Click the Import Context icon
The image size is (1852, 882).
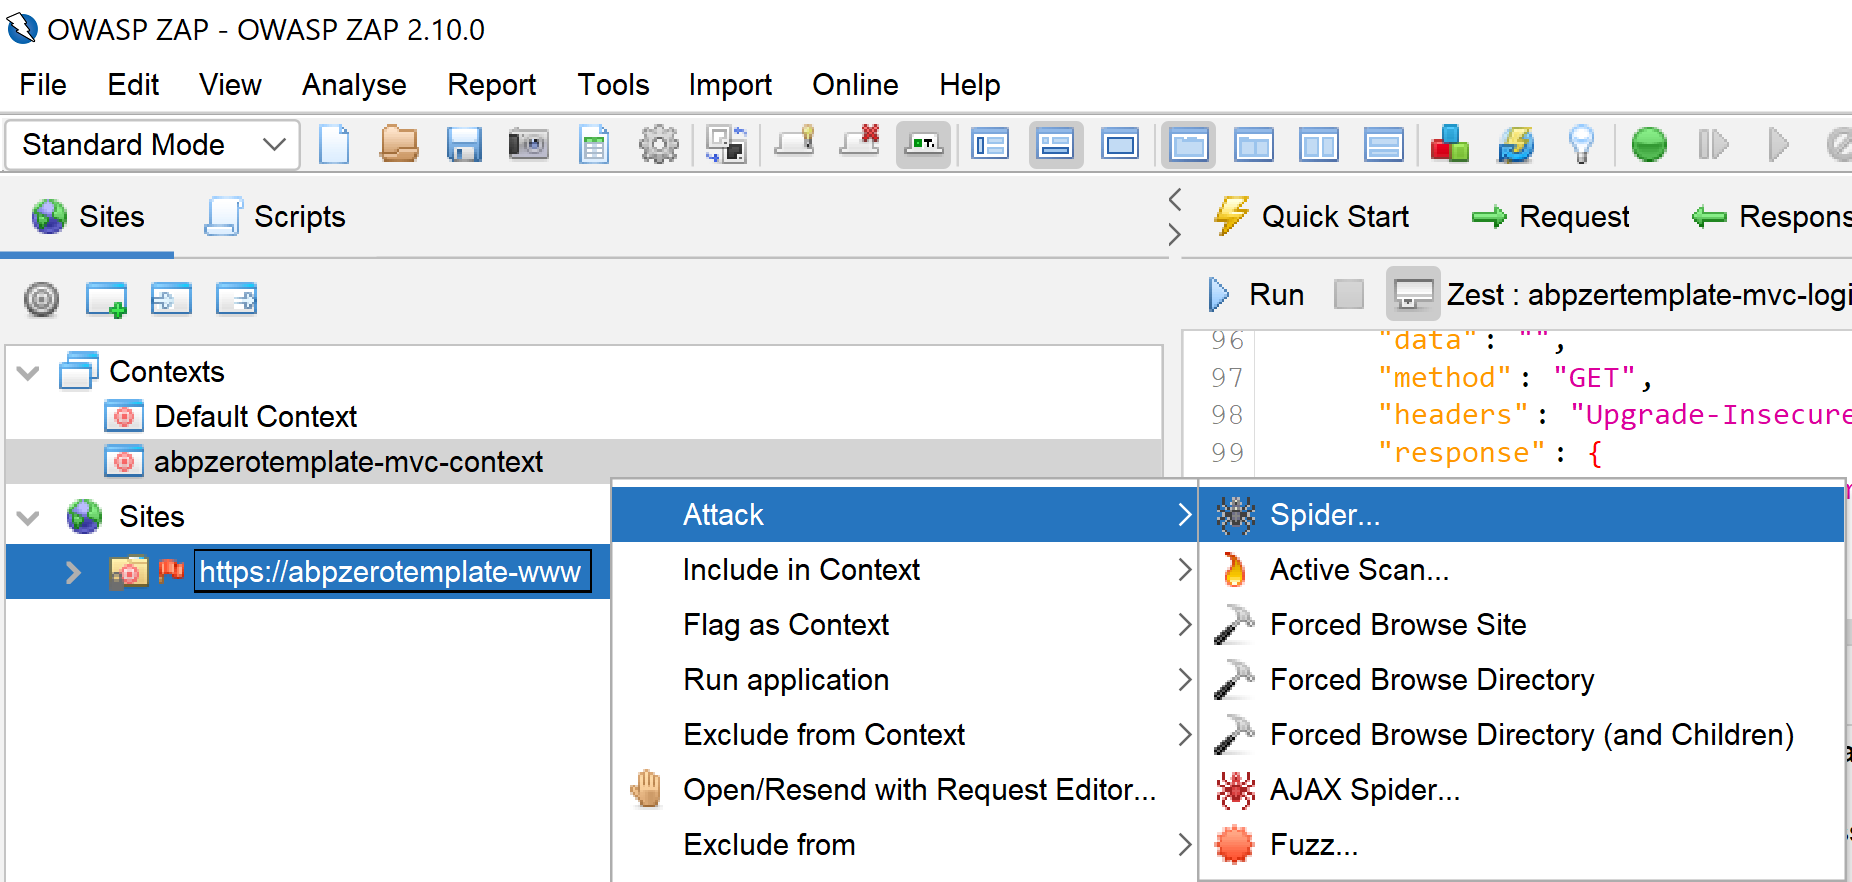click(171, 299)
